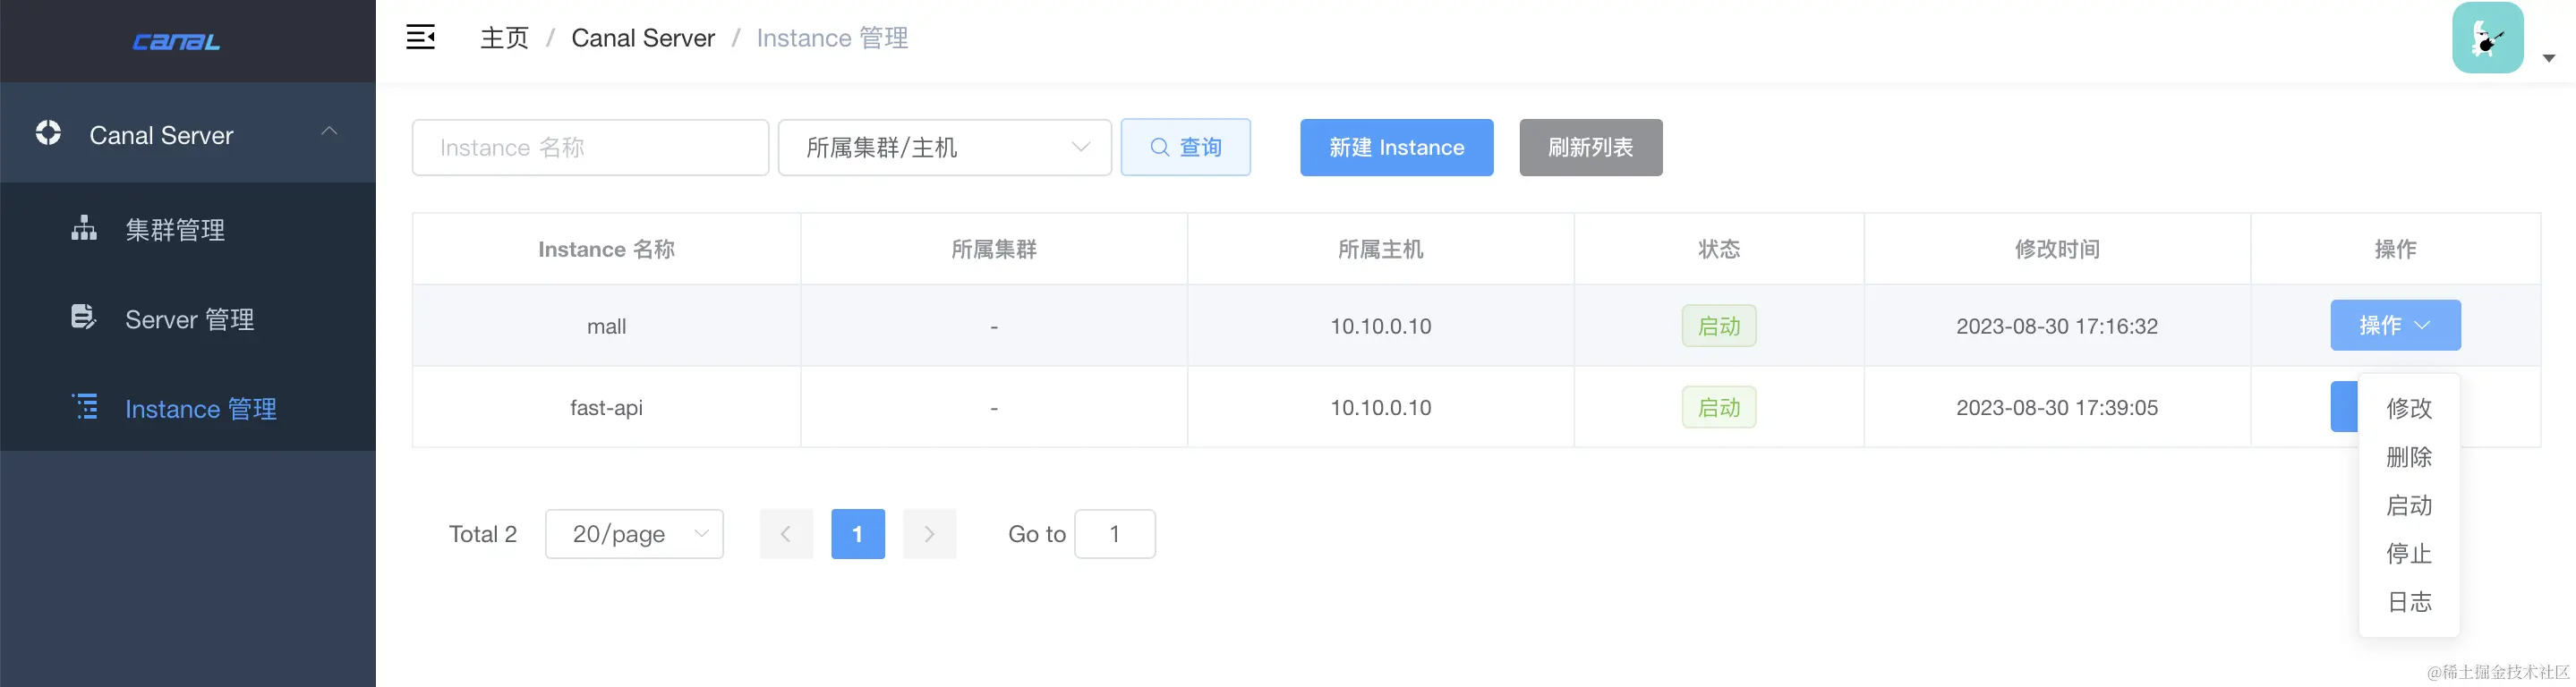Click the 所属主机 column header

point(1380,249)
